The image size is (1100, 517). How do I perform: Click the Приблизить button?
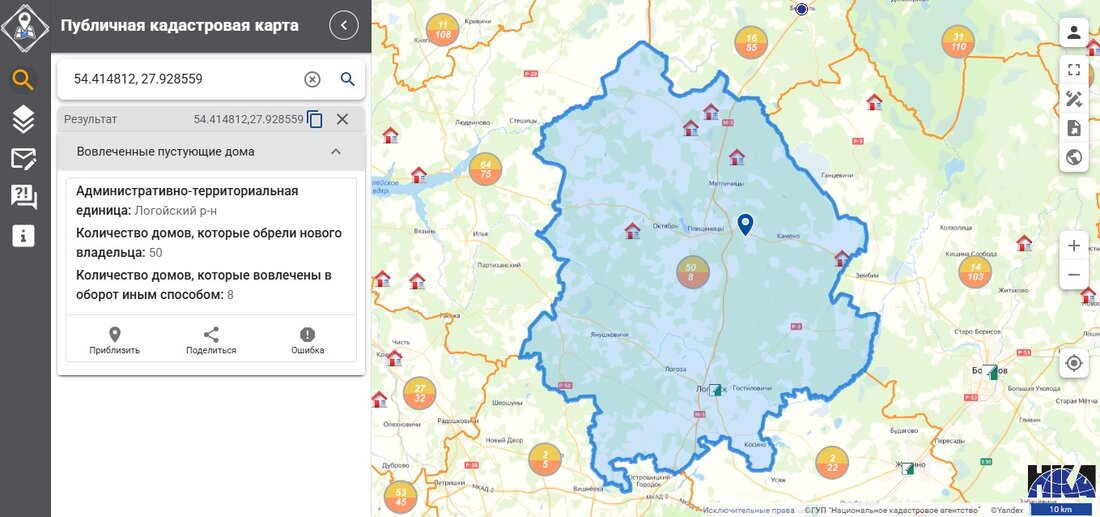coord(114,341)
